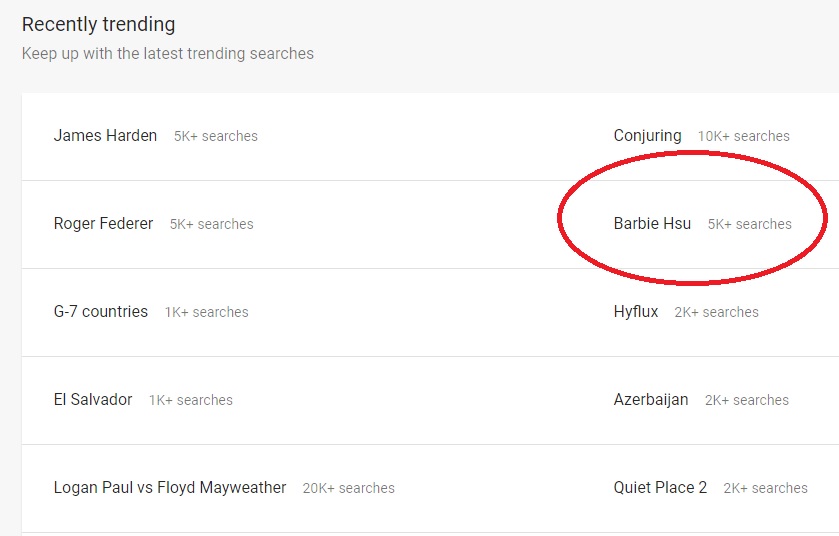Open the Roger Federer trending search
Viewport: 839px width, 536px height.
point(103,223)
